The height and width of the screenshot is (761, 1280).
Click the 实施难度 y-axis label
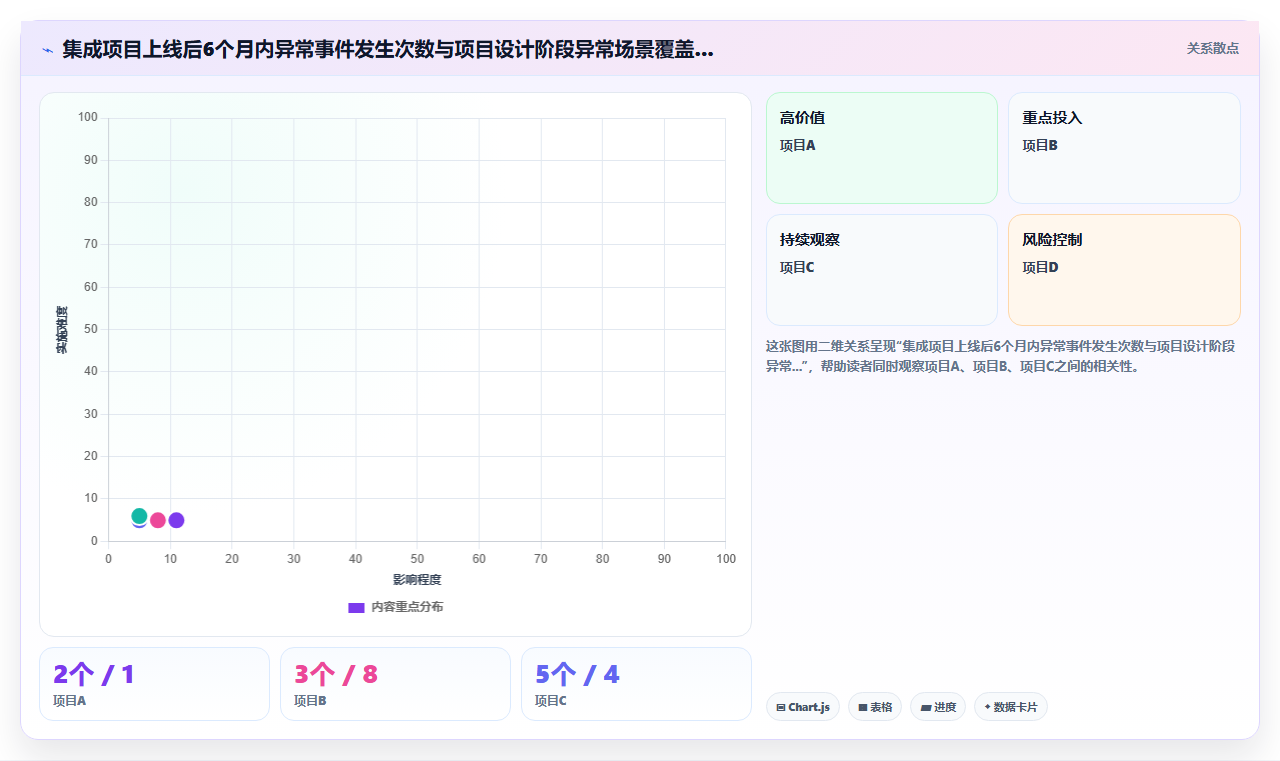click(62, 330)
